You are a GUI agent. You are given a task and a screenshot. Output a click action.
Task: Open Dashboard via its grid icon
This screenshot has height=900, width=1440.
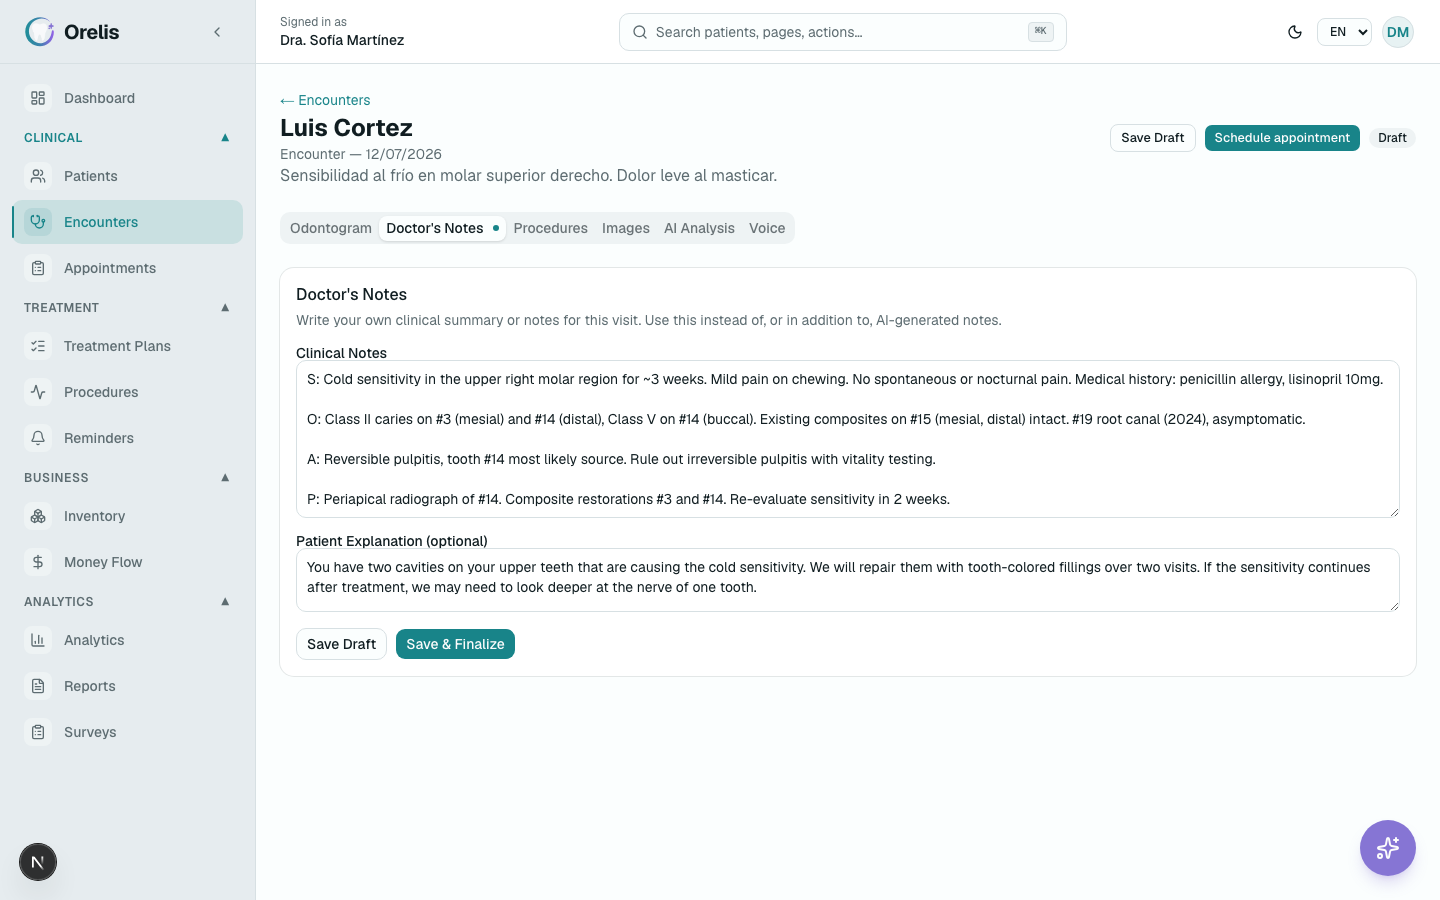click(38, 98)
